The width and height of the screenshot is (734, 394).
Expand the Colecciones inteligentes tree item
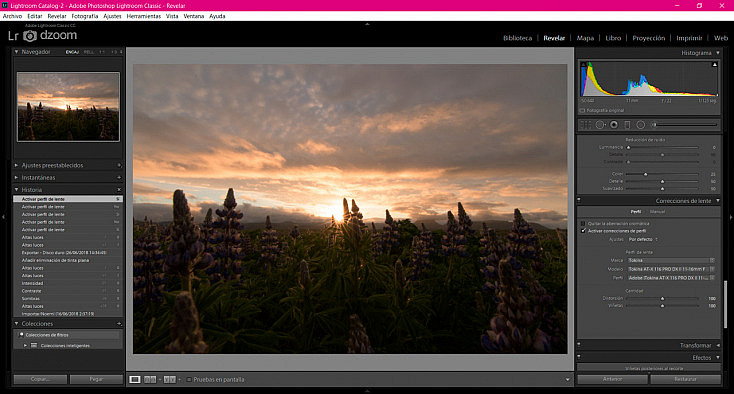tap(25, 345)
